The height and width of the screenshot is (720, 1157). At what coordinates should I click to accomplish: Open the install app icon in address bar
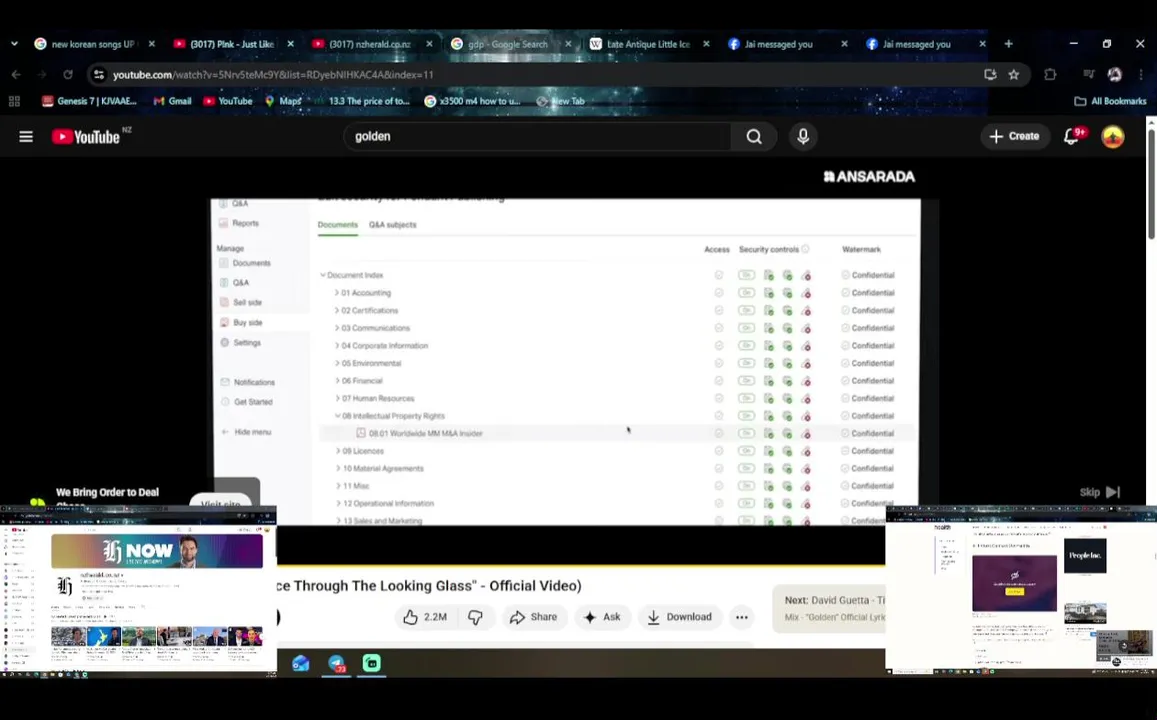click(x=990, y=75)
